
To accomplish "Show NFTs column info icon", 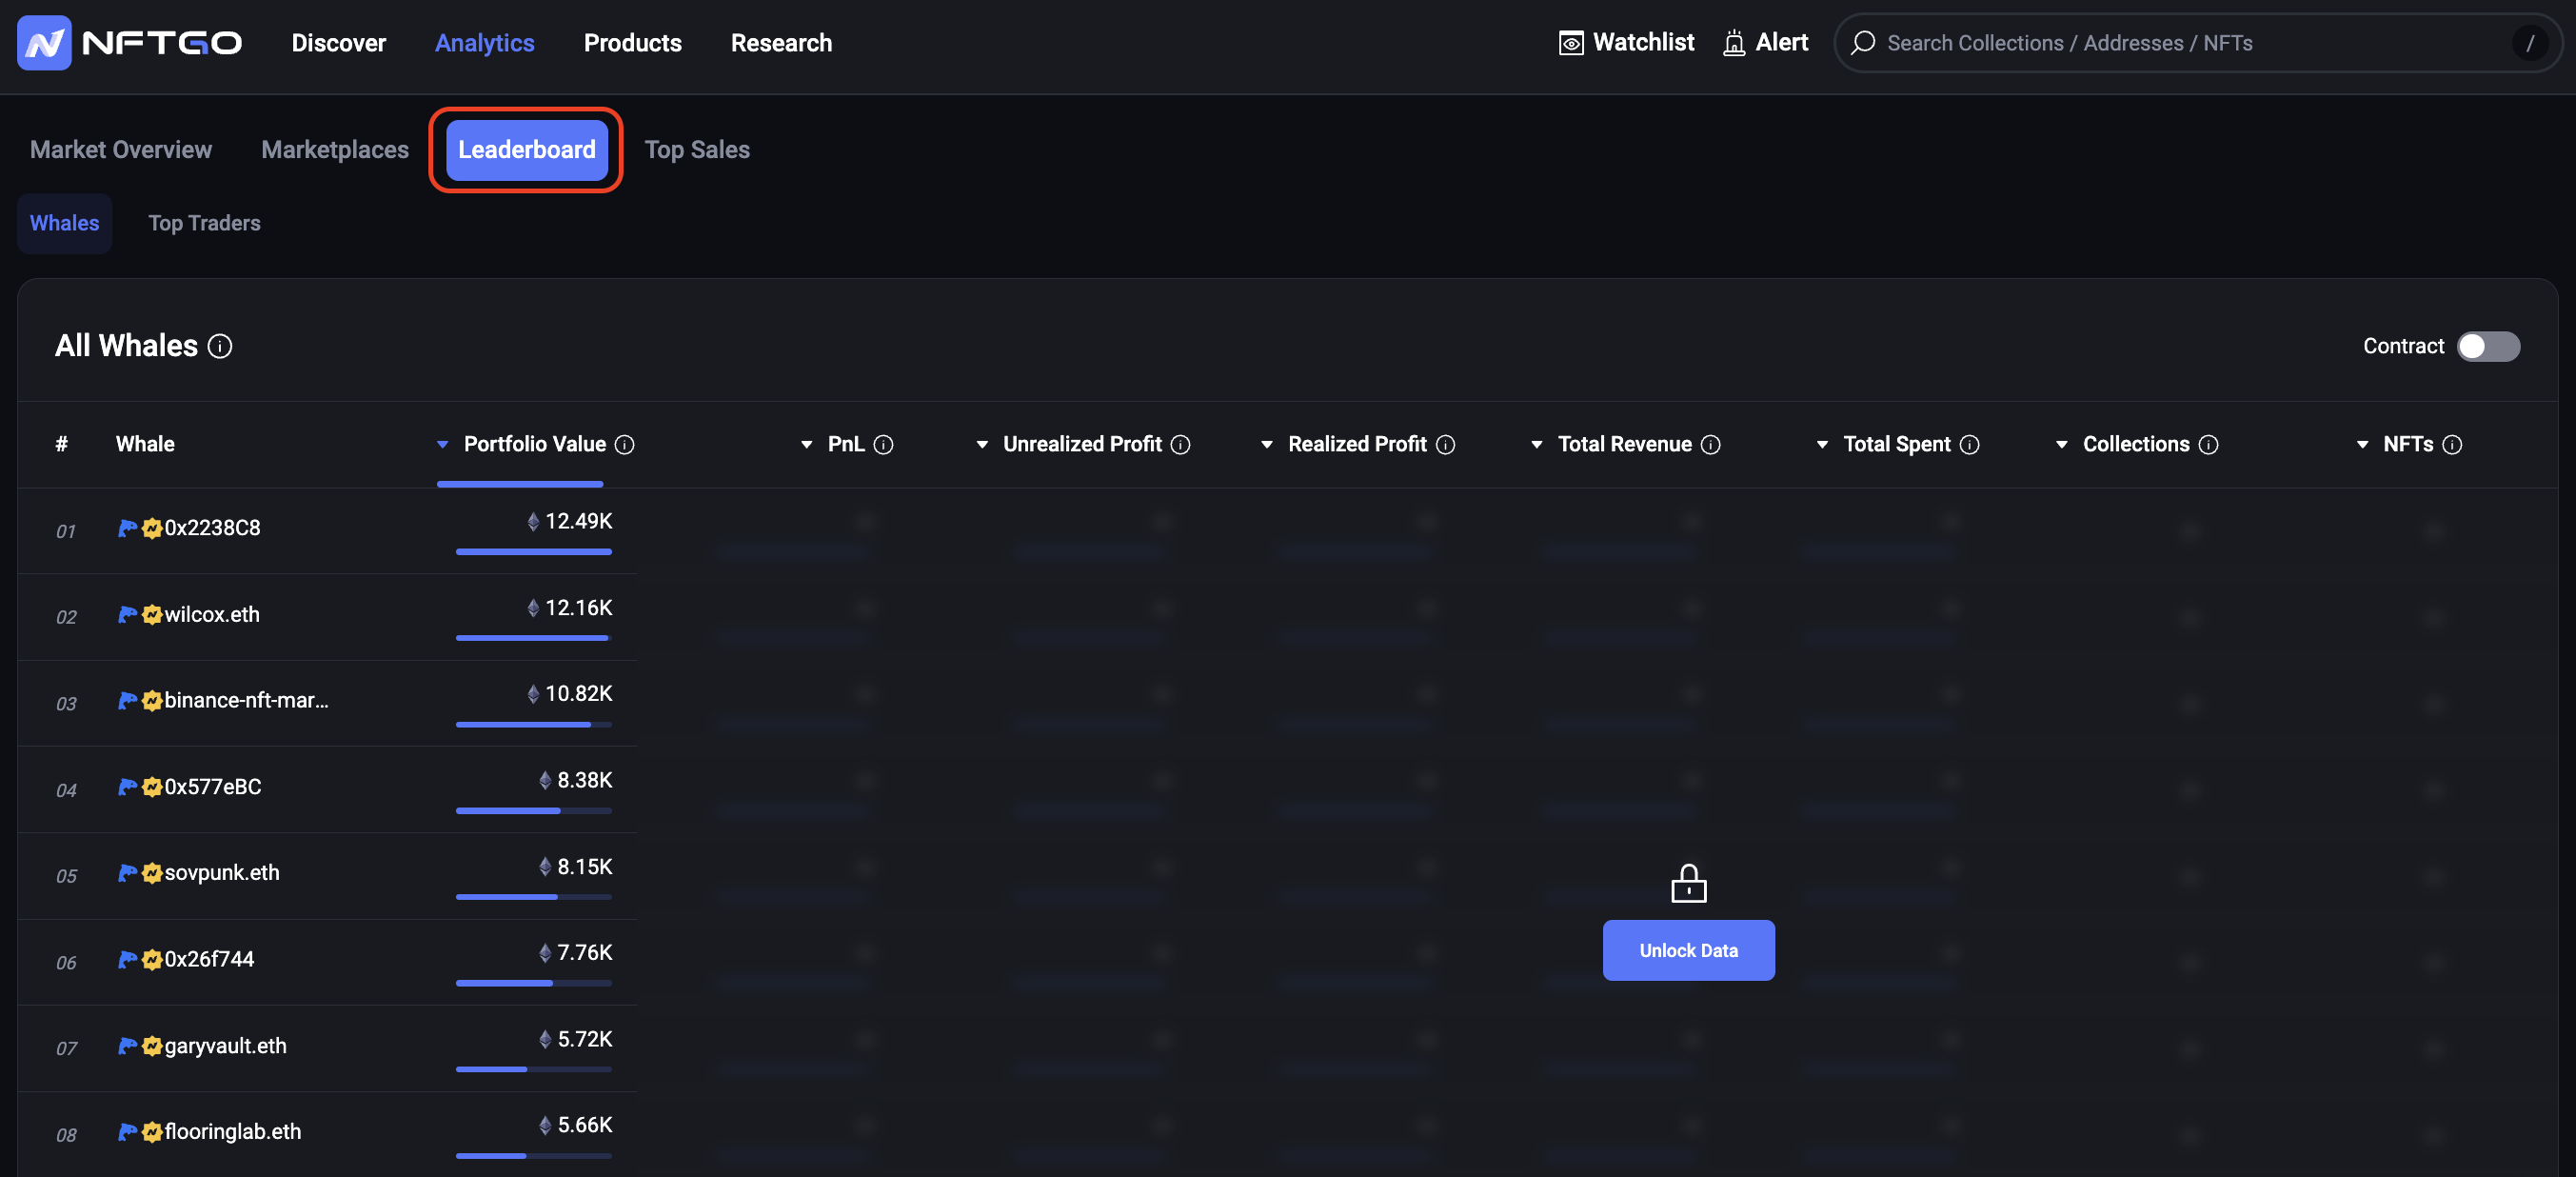I will 2452,445.
